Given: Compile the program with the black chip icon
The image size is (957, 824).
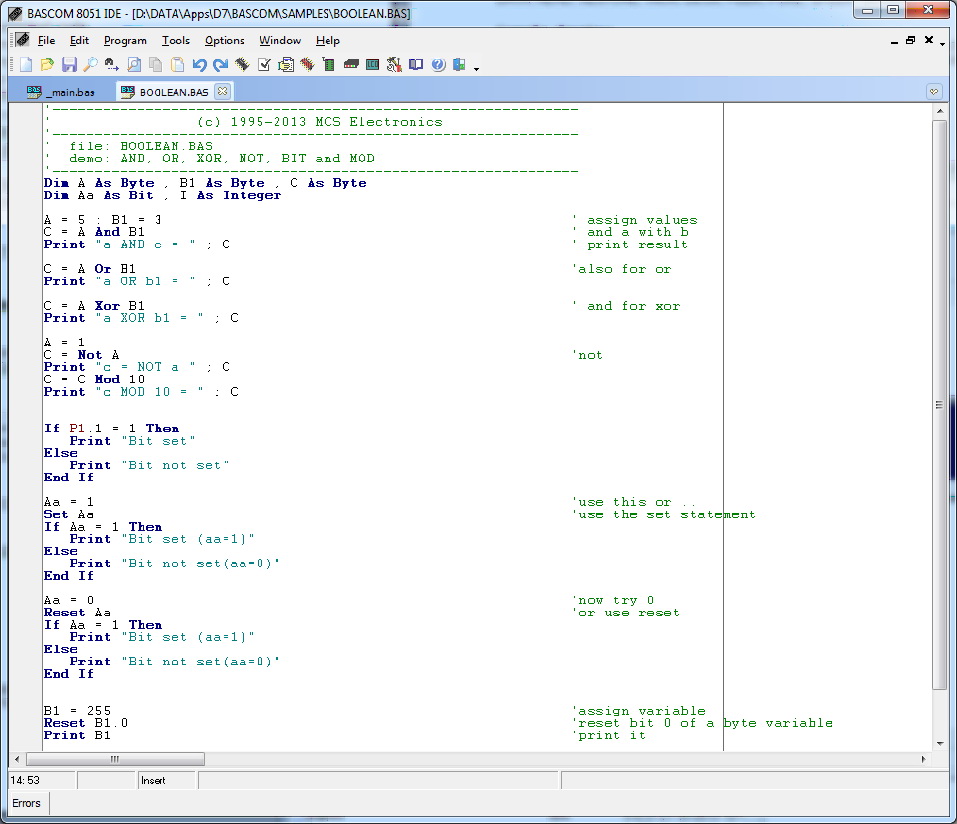Looking at the screenshot, I should pyautogui.click(x=242, y=65).
